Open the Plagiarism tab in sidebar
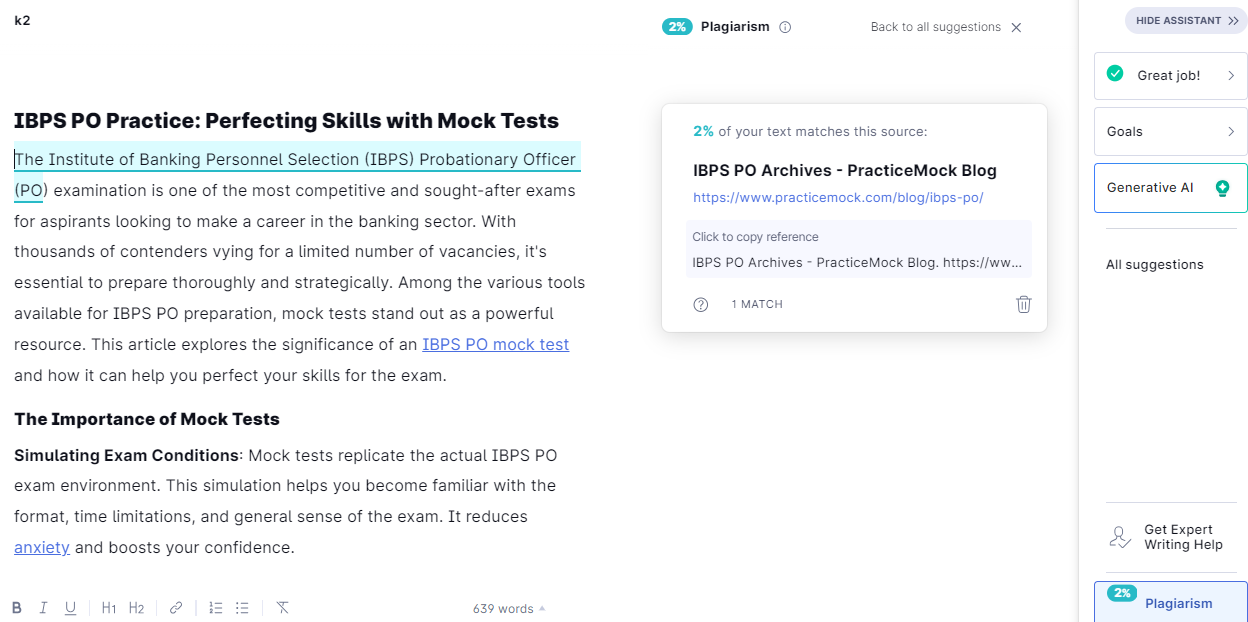Image resolution: width=1248 pixels, height=622 pixels. point(1171,601)
